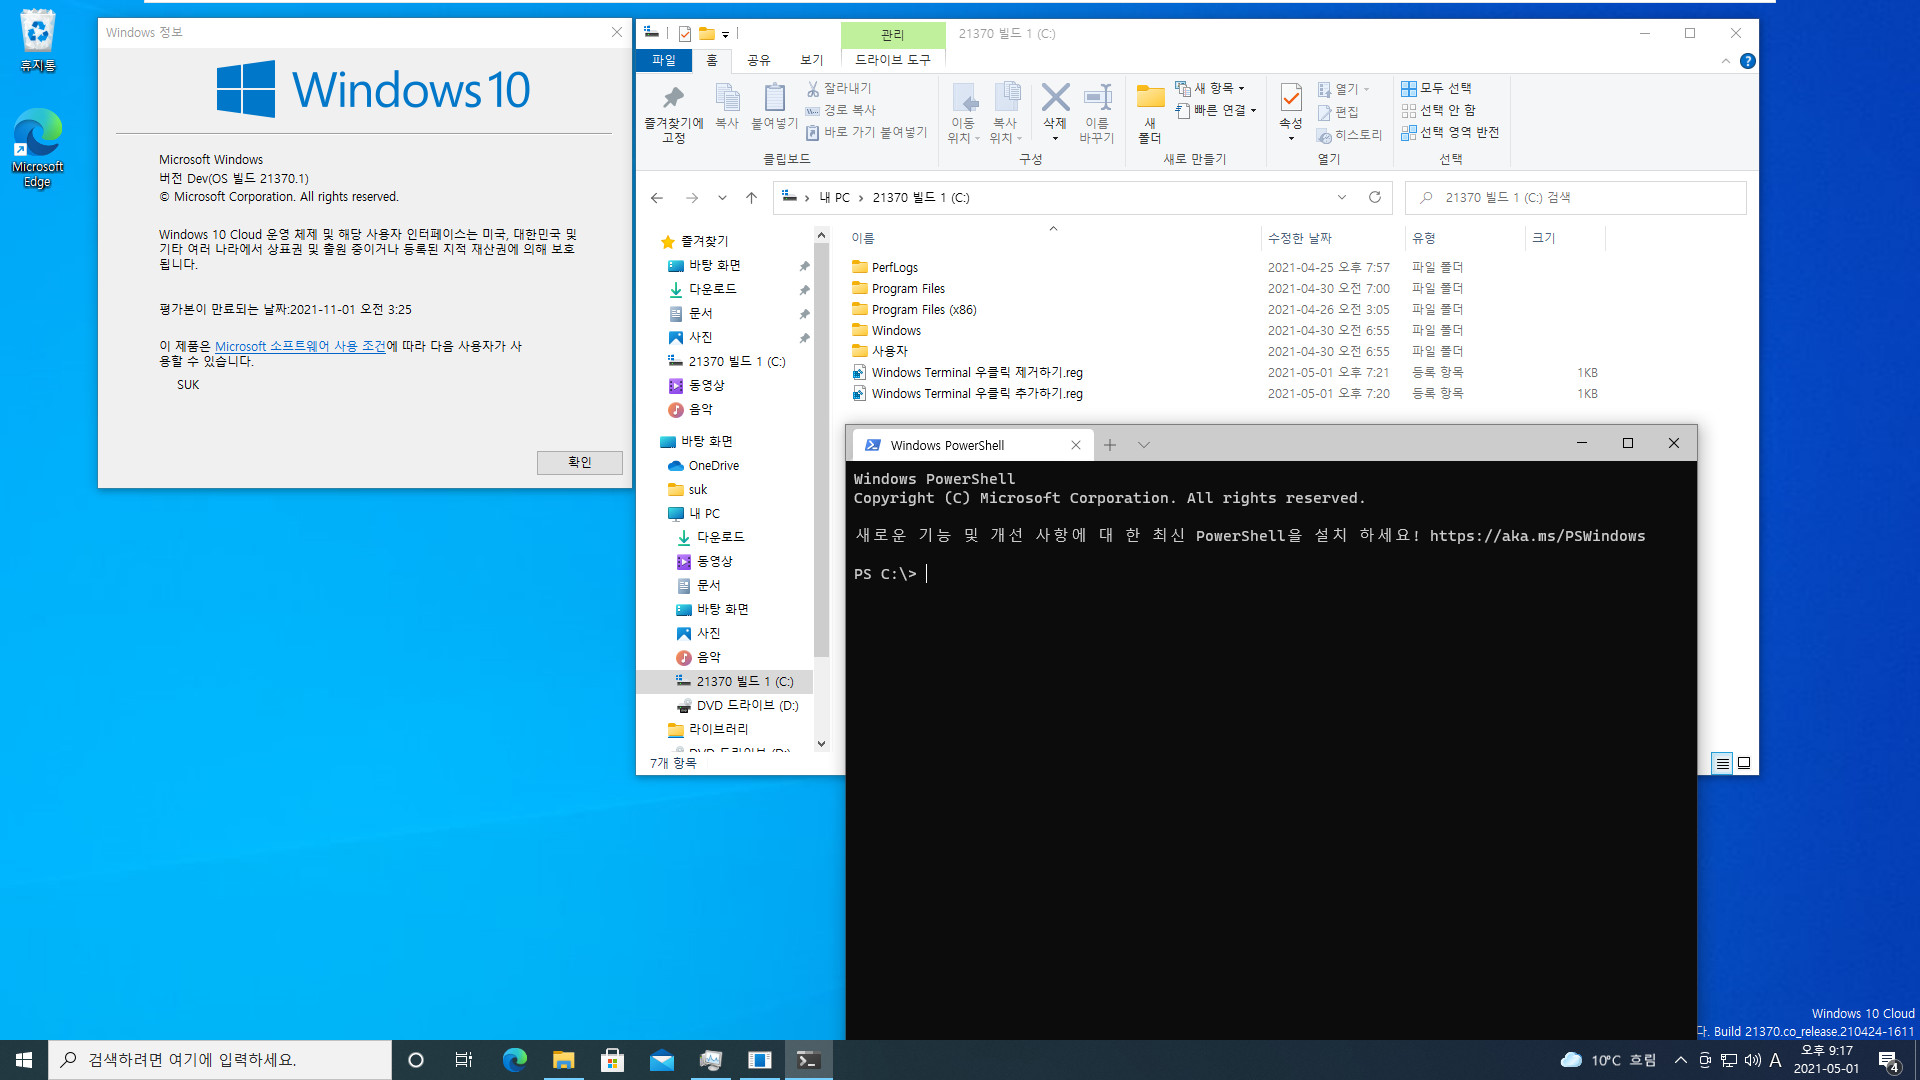Open the Microsoft 소프트웨어 사용 조건 link

coord(300,346)
